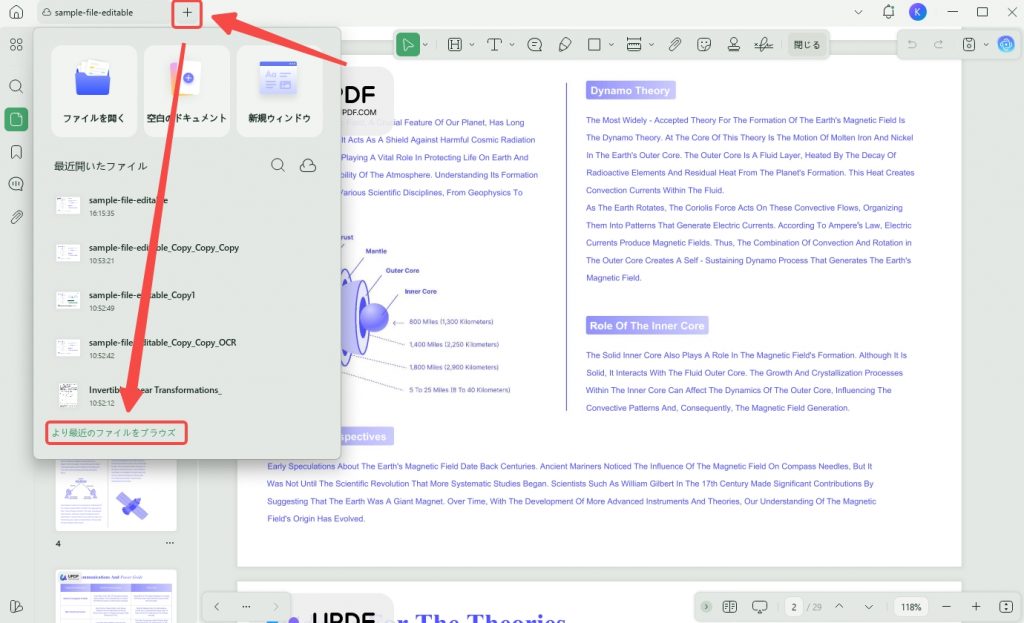Toggle two-page view mode

(729, 607)
